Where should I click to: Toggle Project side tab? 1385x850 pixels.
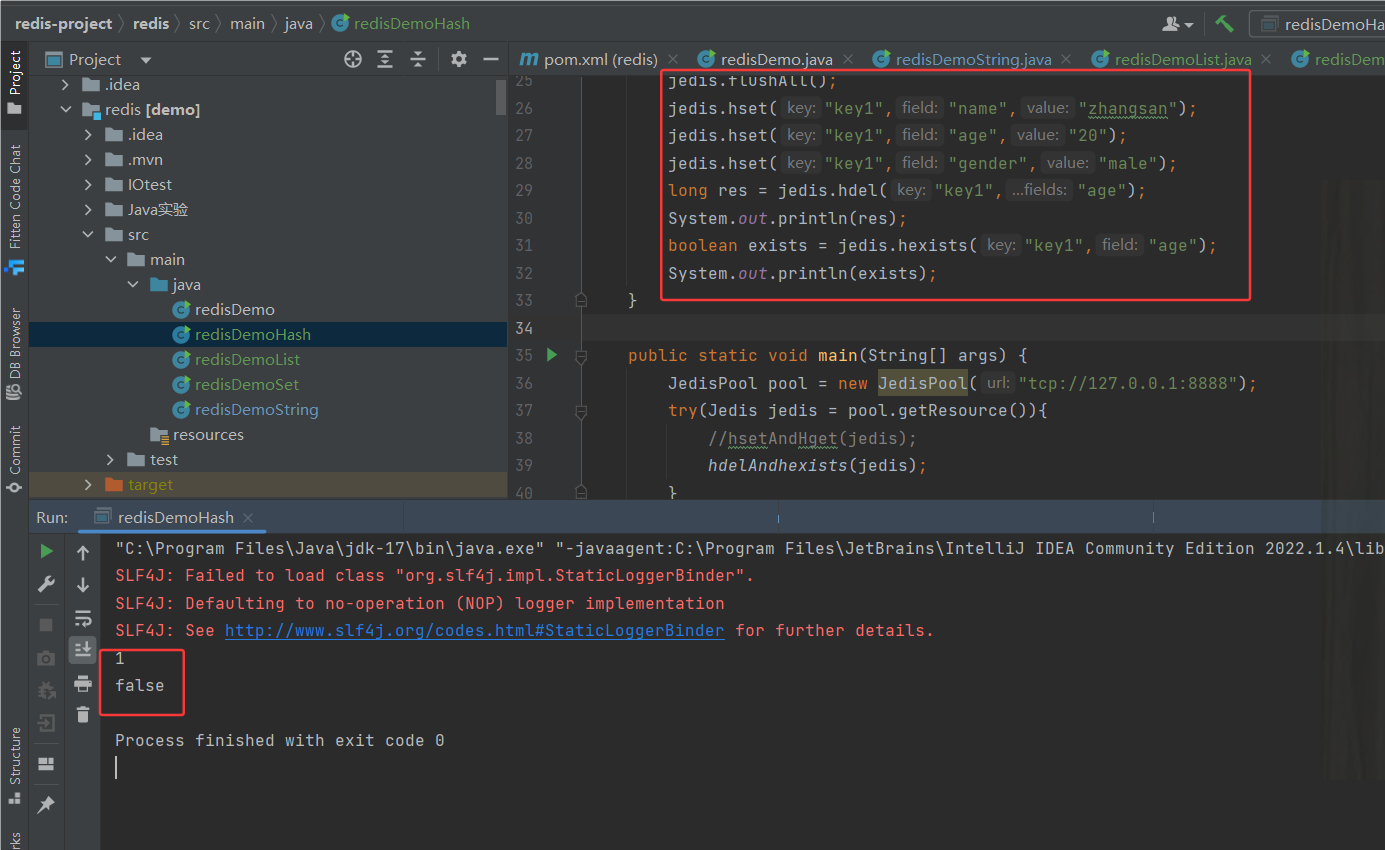pos(15,82)
